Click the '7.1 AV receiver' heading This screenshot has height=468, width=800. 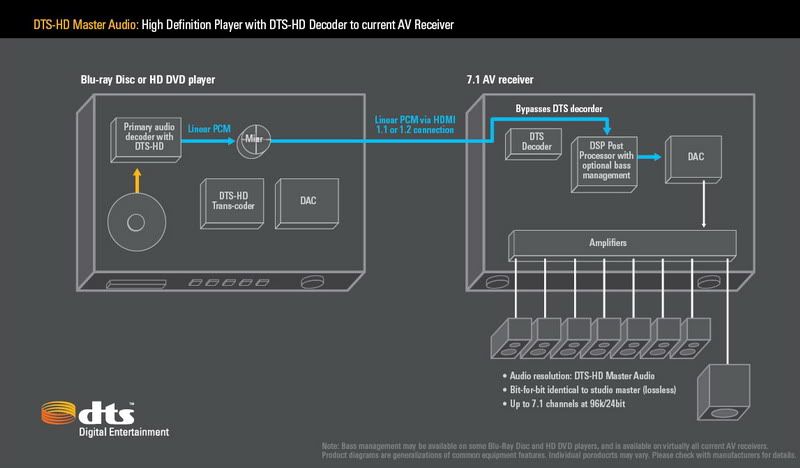click(x=499, y=80)
